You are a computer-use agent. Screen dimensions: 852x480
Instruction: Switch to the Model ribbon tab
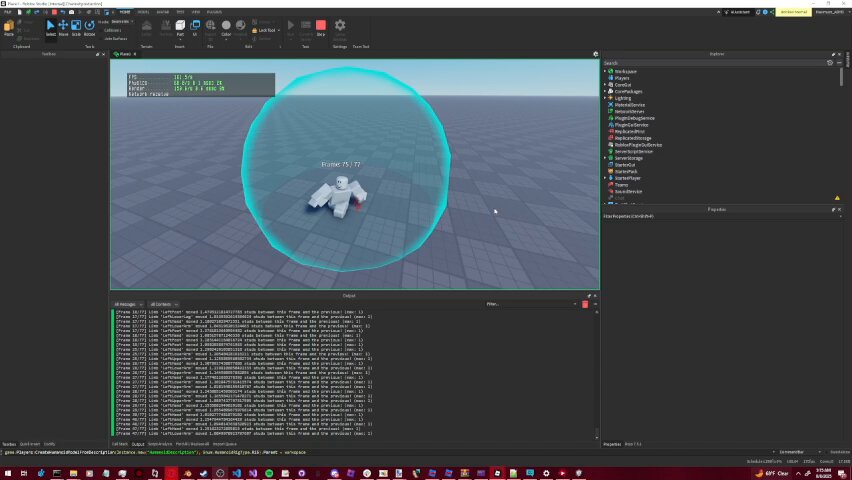pos(143,12)
